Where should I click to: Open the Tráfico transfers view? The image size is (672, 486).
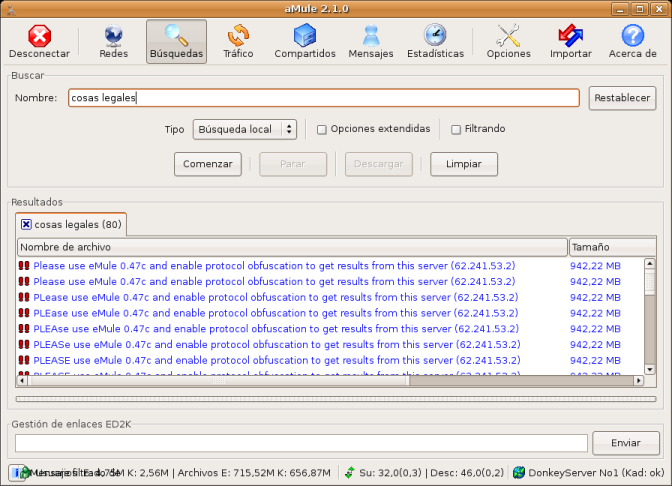point(238,41)
